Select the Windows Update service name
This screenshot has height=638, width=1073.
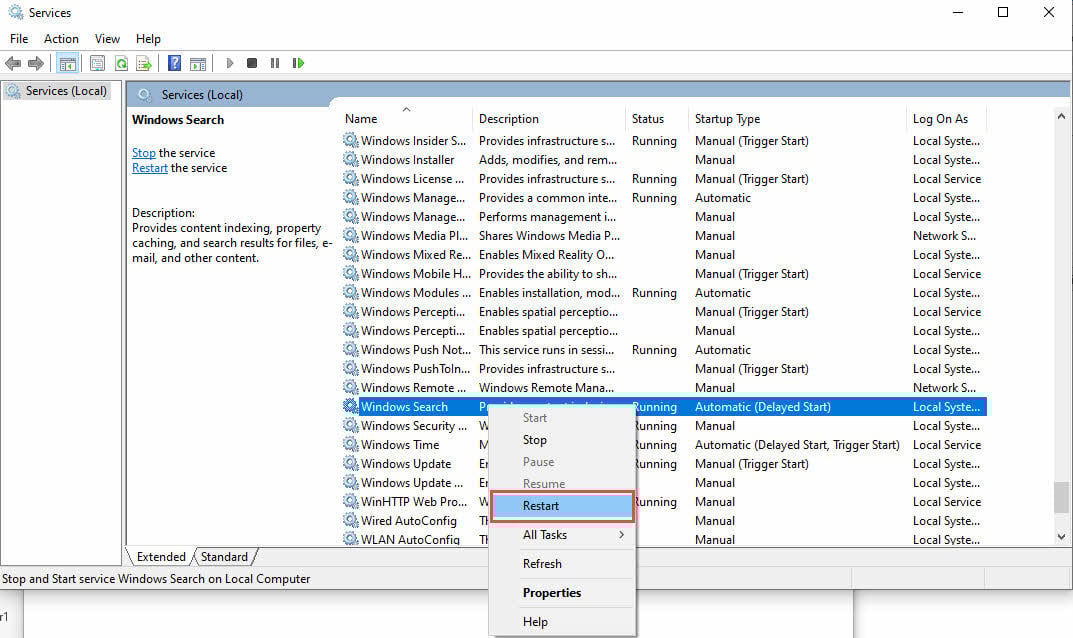pos(406,463)
